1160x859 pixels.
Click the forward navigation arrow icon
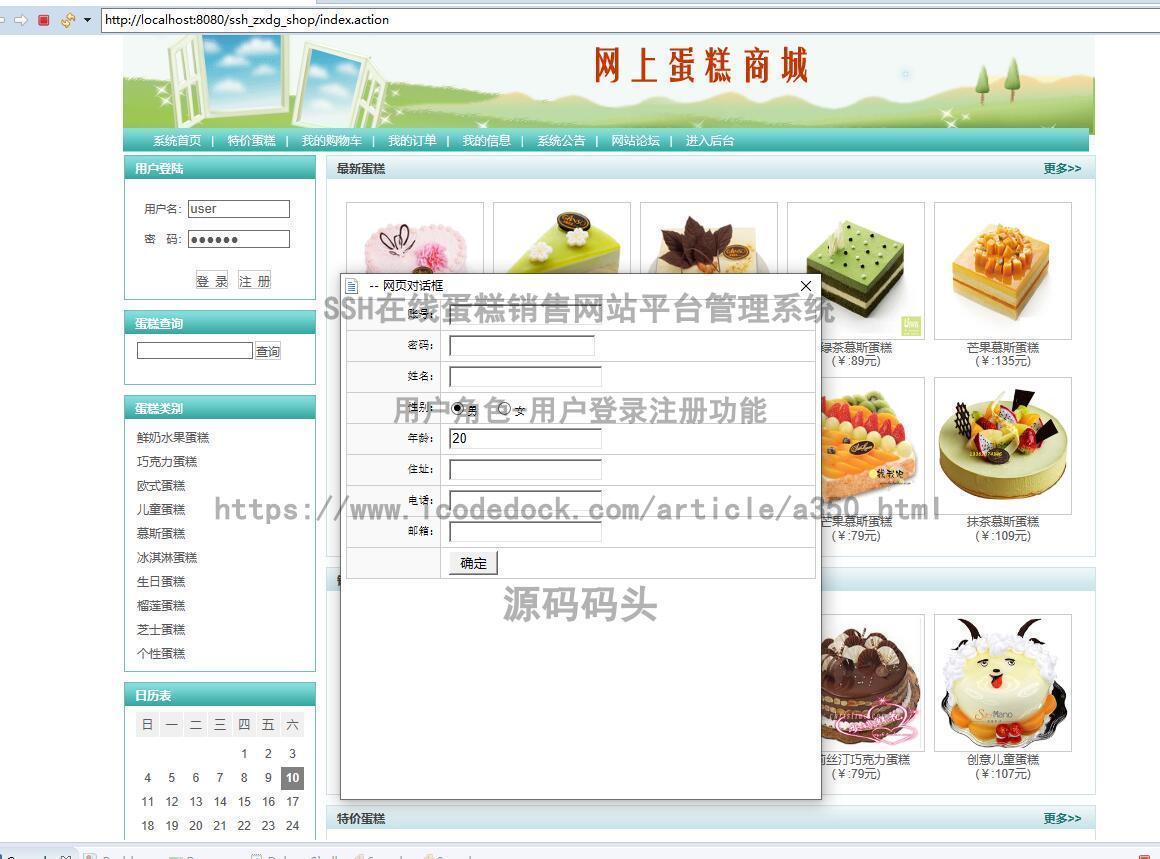coord(21,20)
